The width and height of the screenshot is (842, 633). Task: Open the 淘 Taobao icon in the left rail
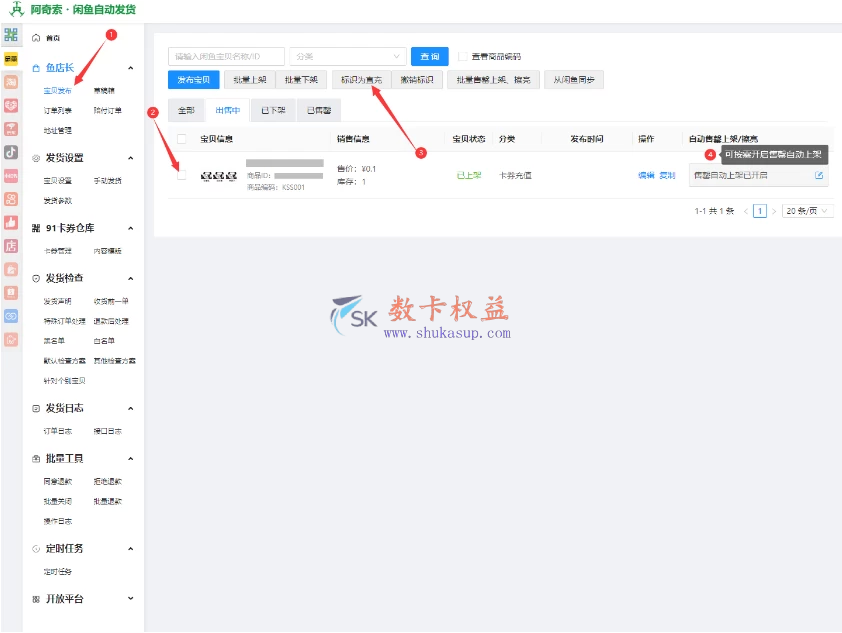click(x=11, y=82)
